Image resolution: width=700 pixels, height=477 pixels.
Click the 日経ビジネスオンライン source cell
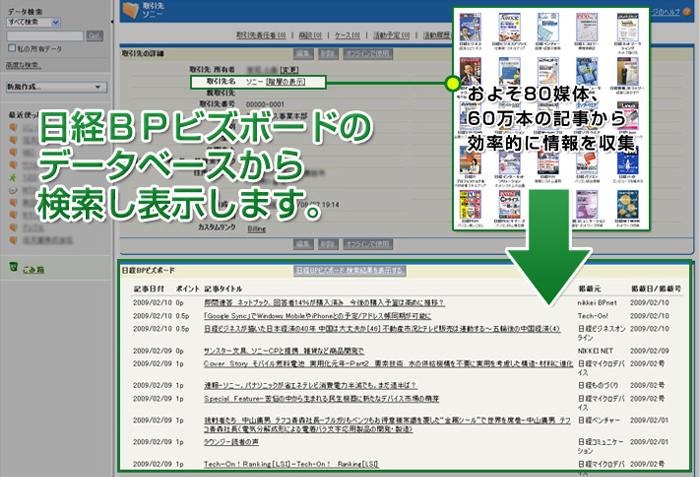coord(601,333)
